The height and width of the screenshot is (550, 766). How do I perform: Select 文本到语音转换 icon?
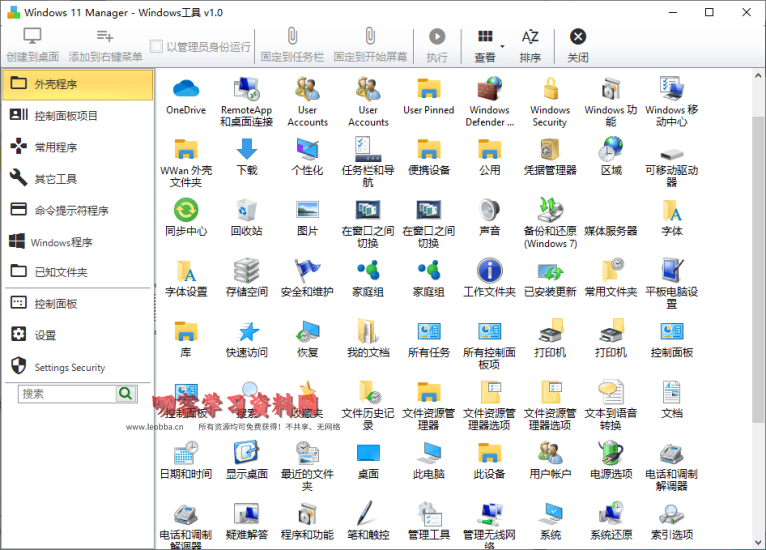[x=611, y=392]
